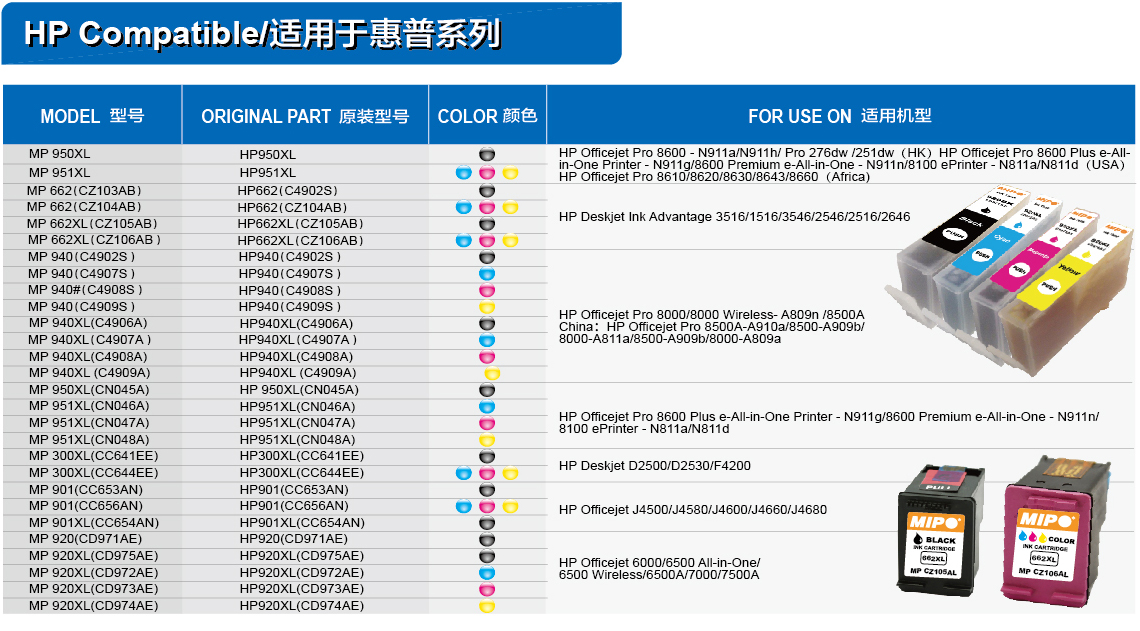
Task: Choose the yellow swatch for MP 940XL(C4909A)
Action: click(x=491, y=373)
